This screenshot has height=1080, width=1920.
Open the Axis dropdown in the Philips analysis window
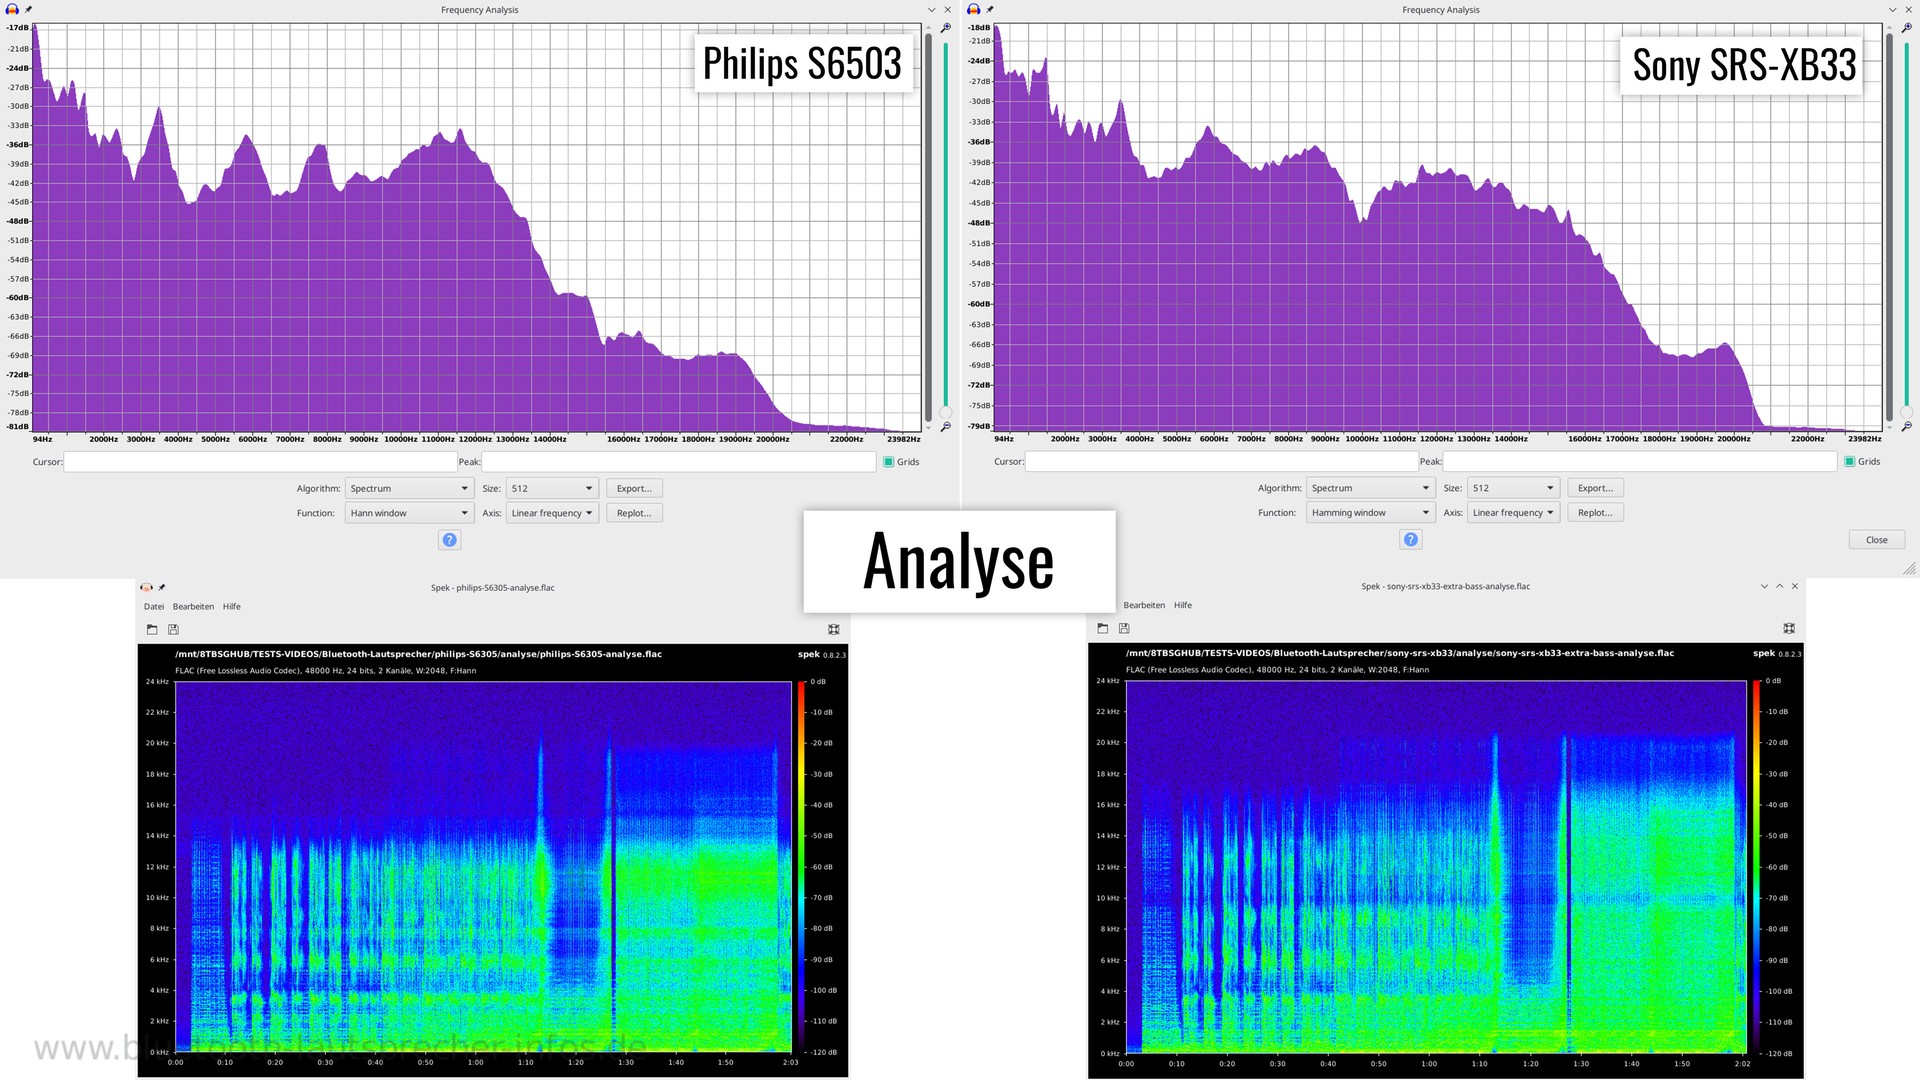tap(552, 513)
